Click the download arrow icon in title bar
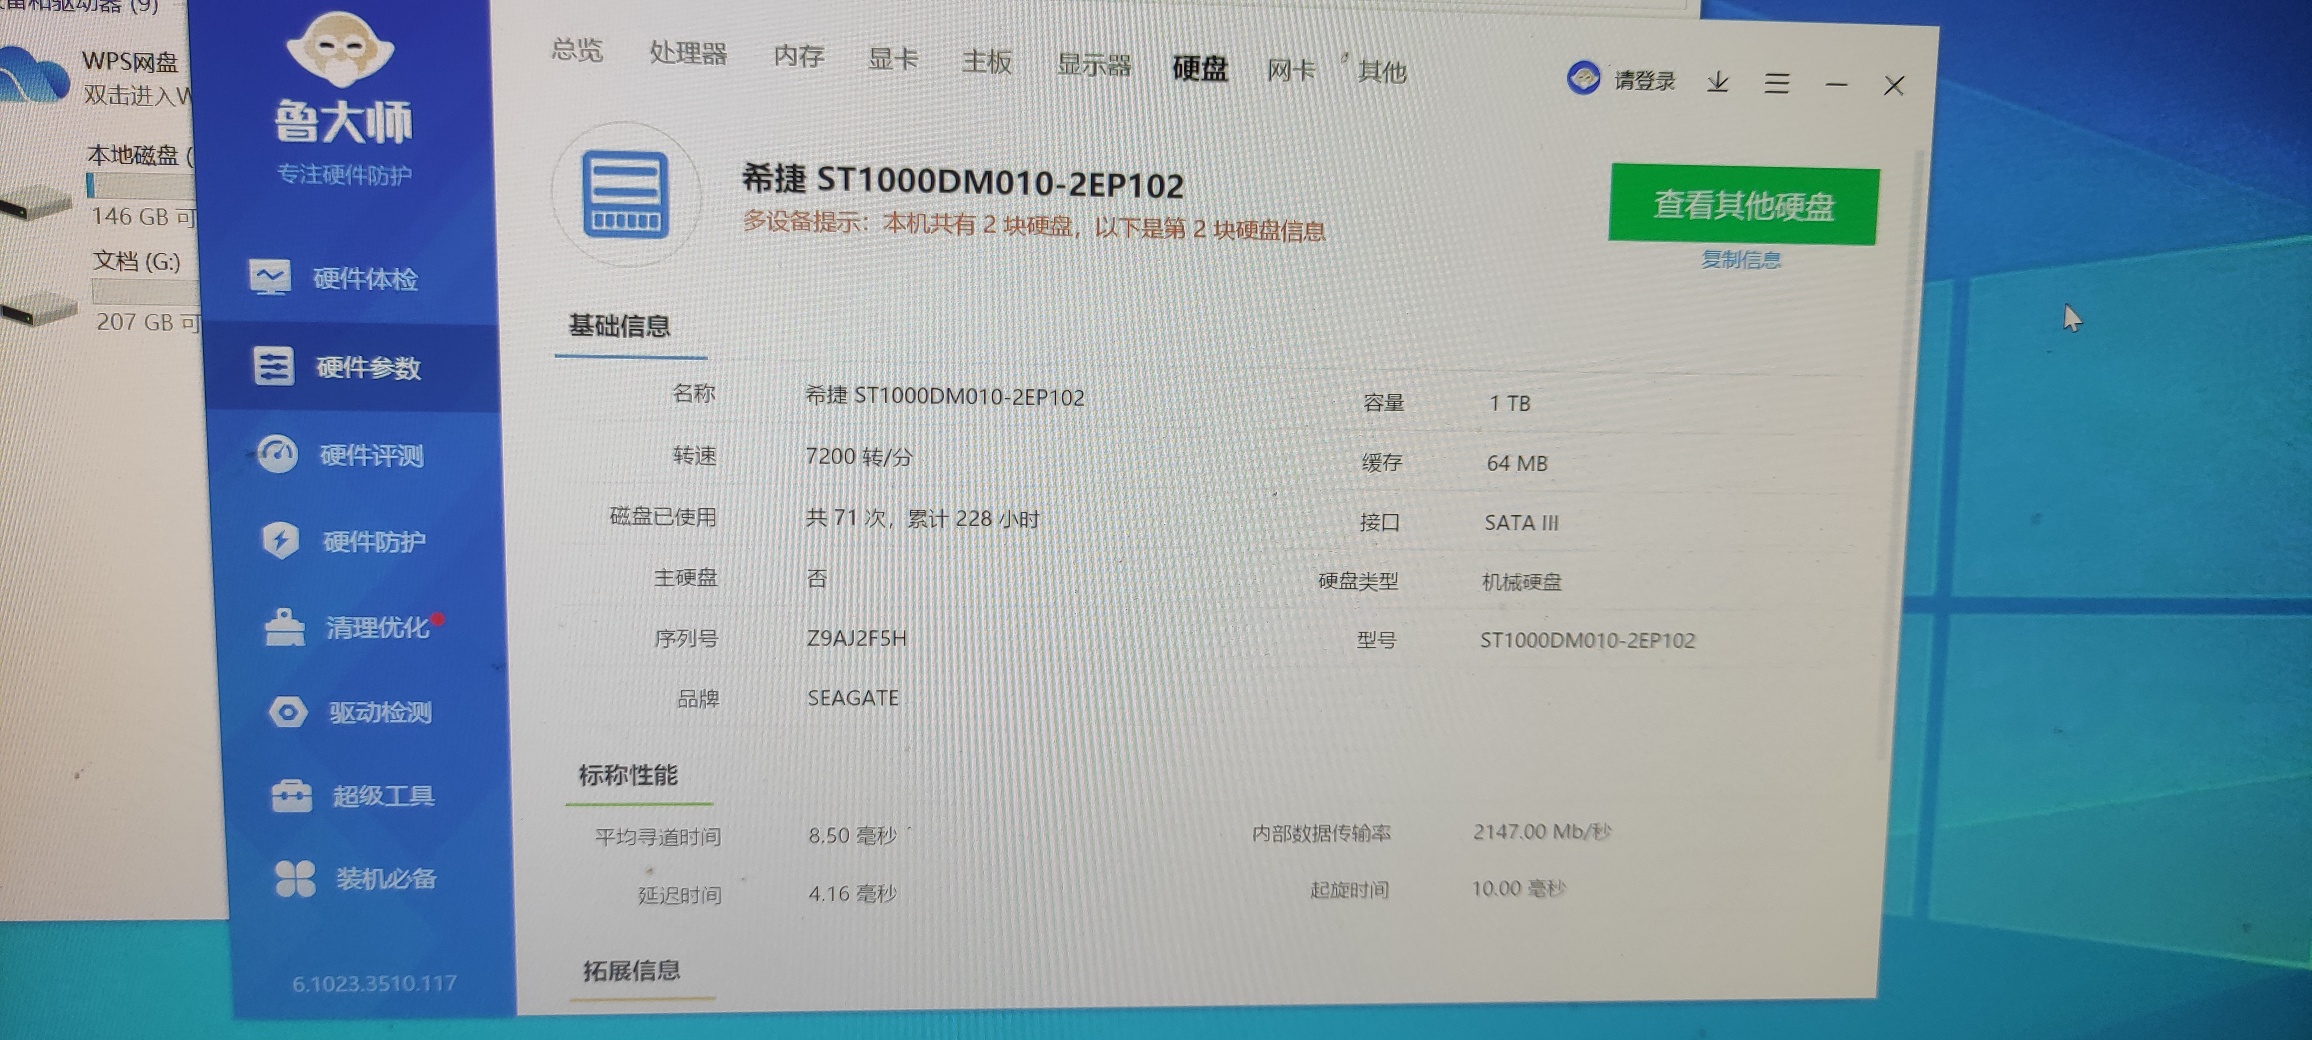 pos(1718,82)
